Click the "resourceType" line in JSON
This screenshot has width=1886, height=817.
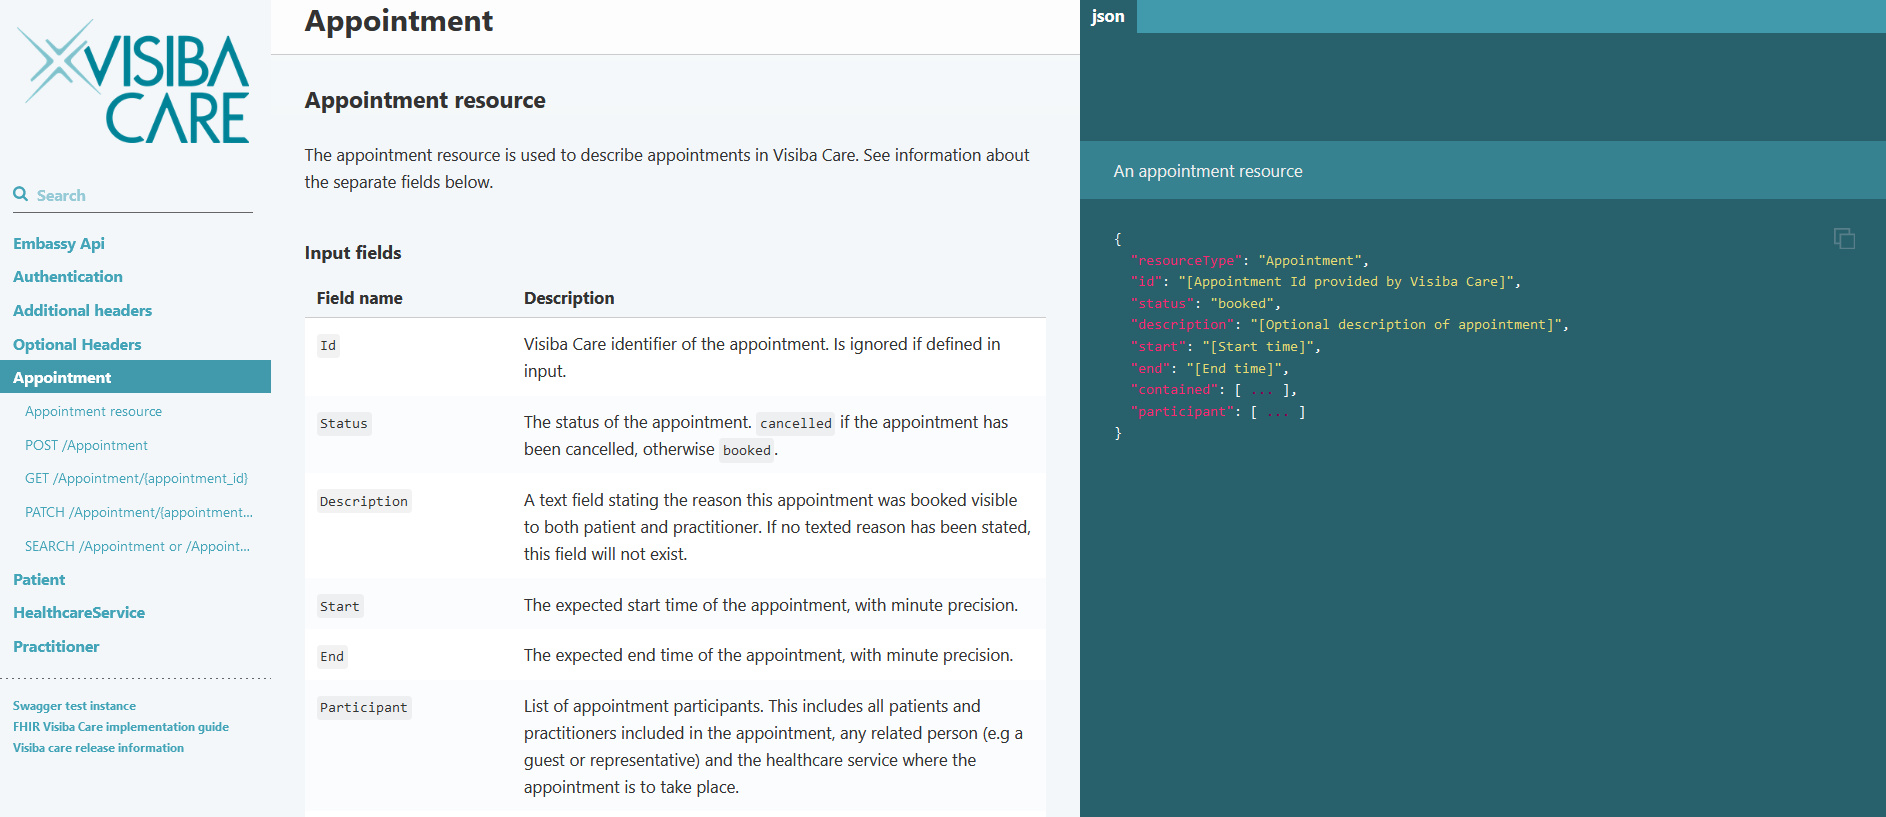(1250, 261)
